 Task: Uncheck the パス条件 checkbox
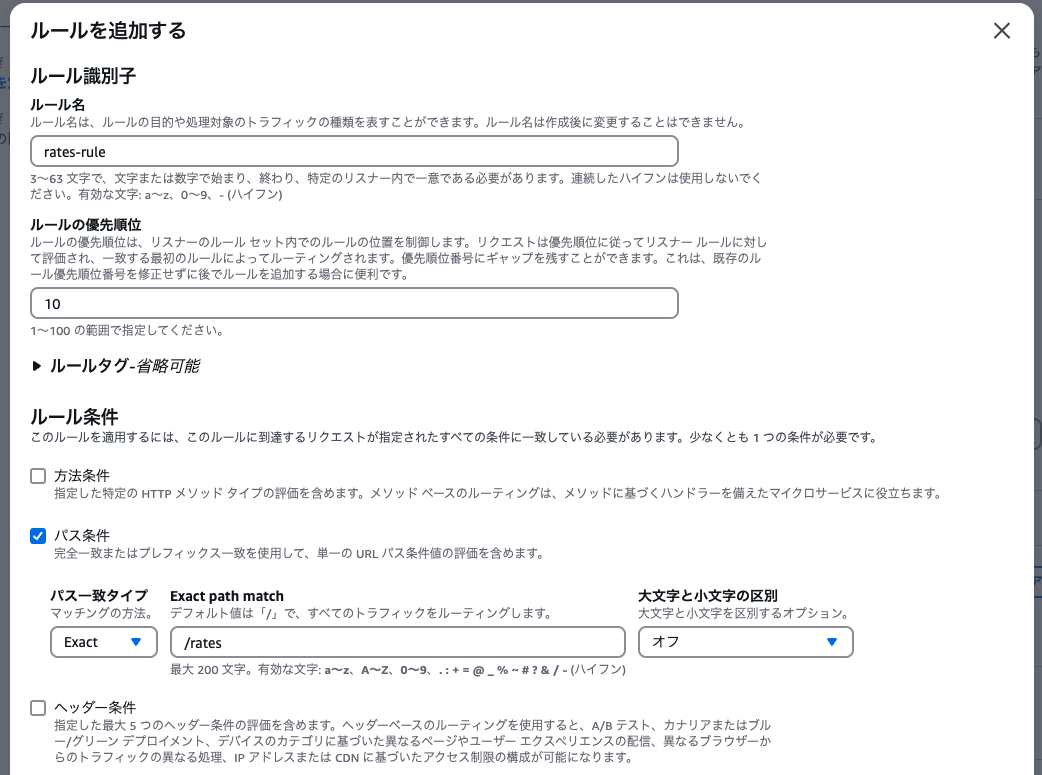[x=38, y=536]
